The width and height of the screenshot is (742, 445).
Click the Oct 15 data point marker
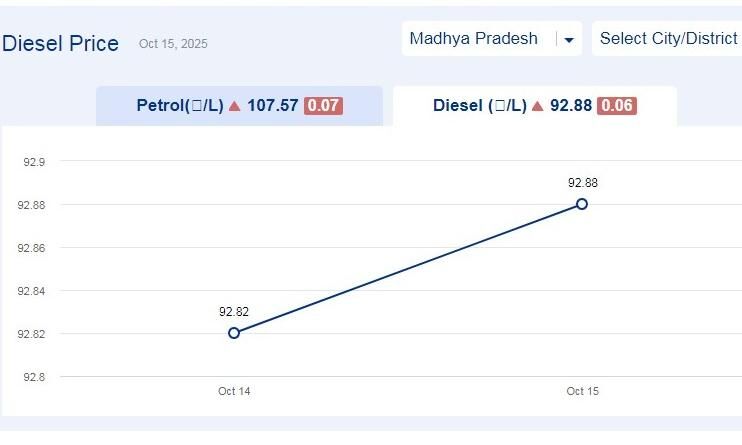coord(582,204)
